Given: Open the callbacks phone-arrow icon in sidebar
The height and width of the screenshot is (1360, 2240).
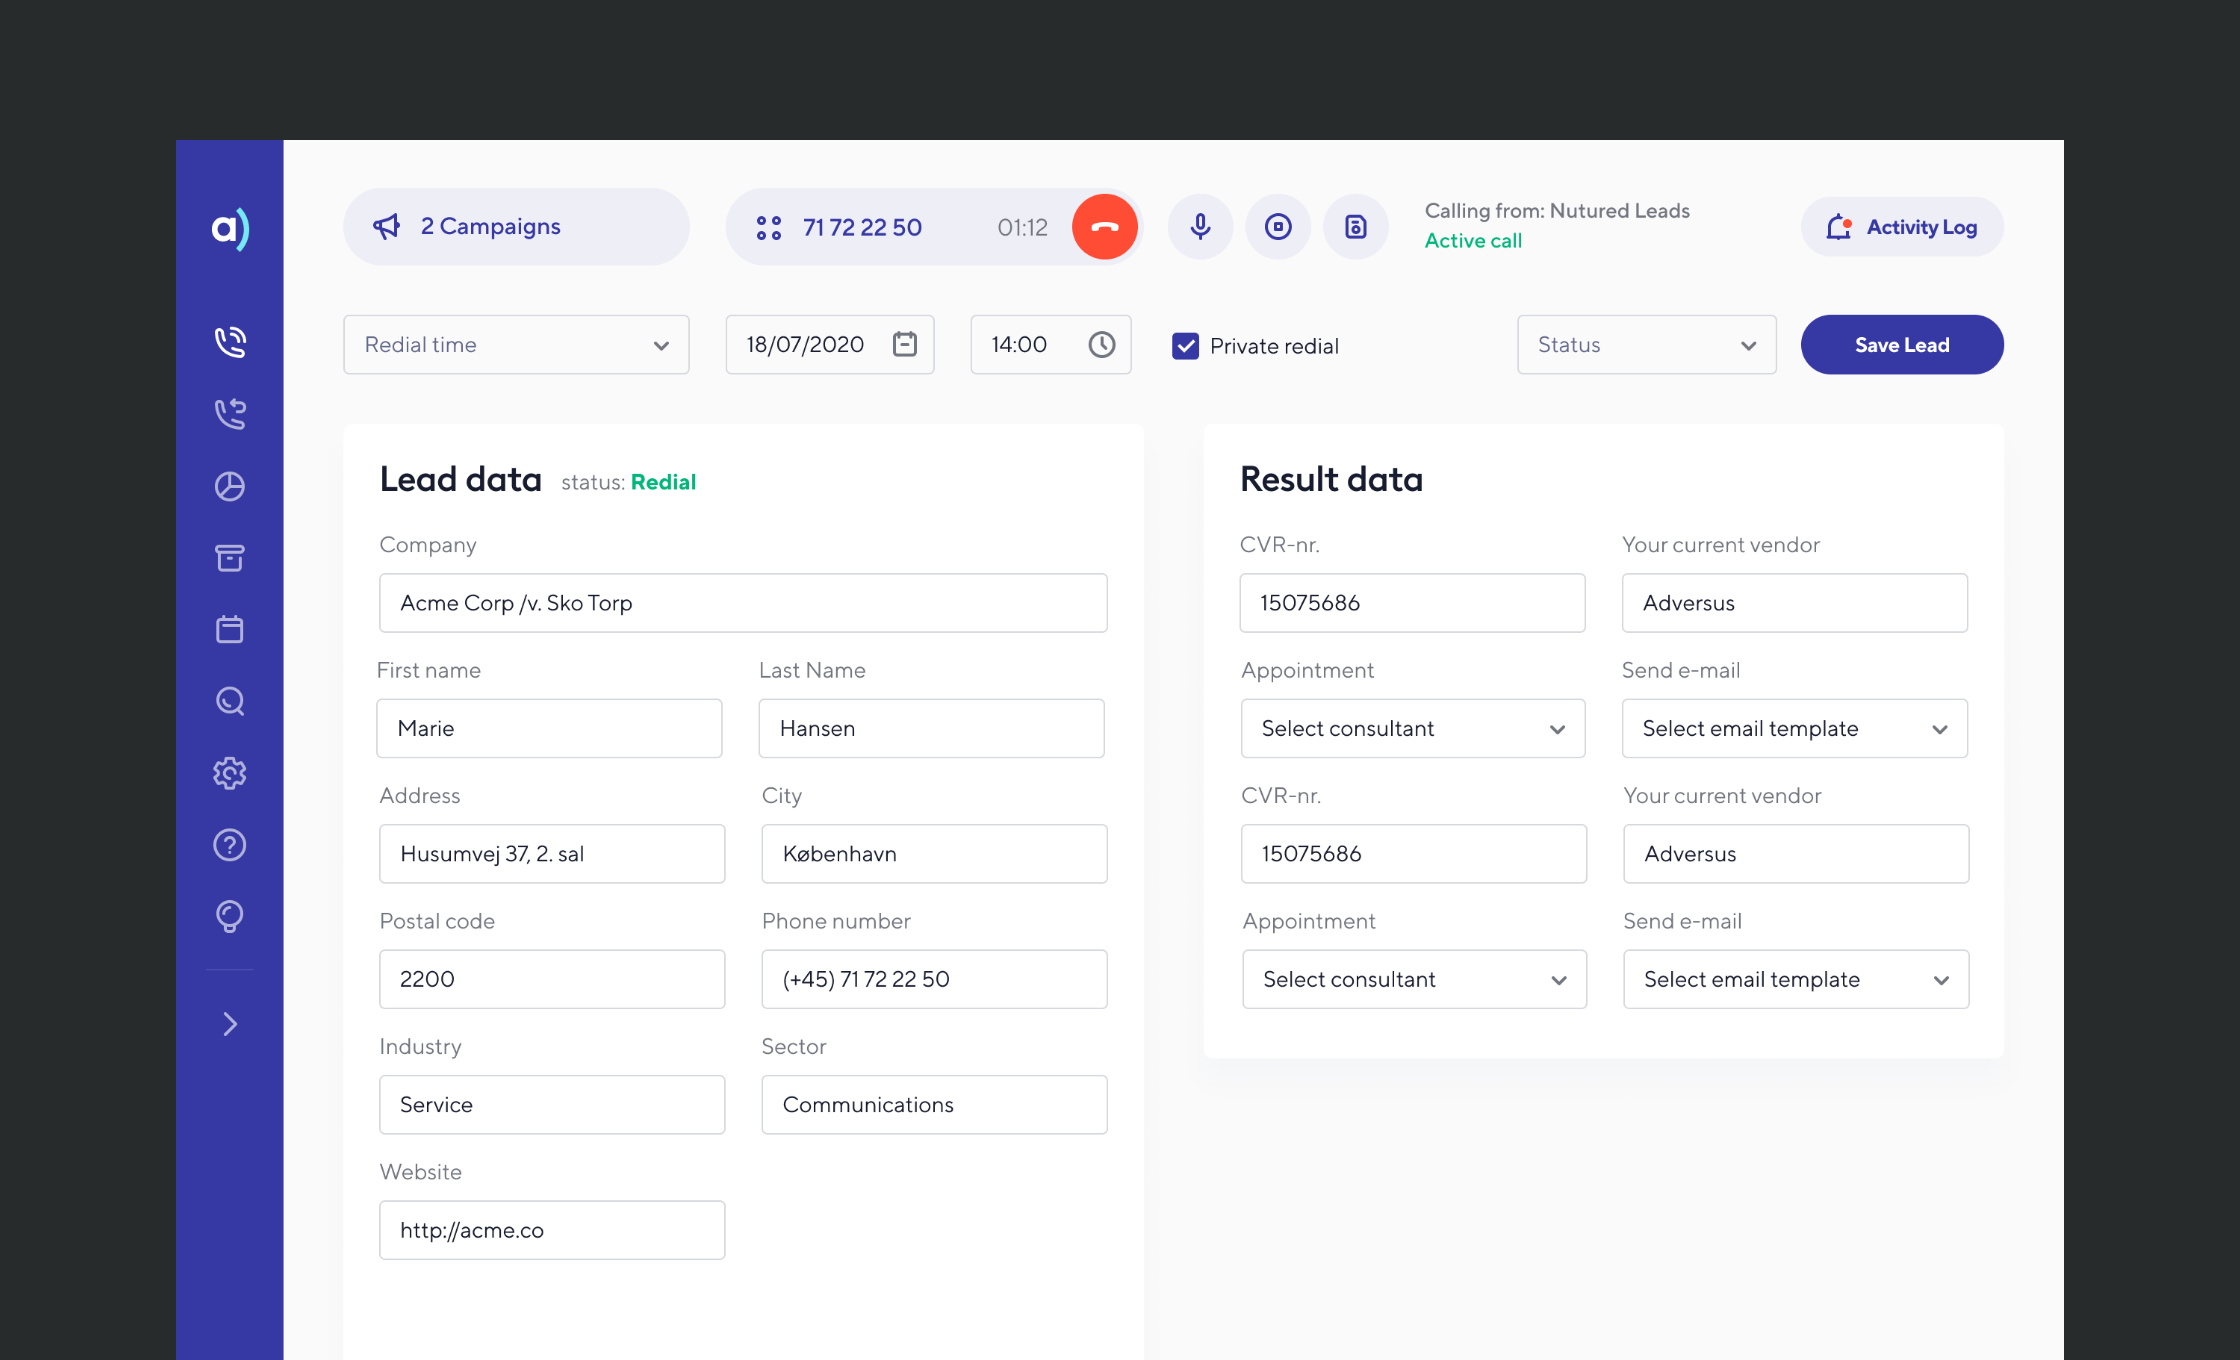Looking at the screenshot, I should (x=230, y=414).
